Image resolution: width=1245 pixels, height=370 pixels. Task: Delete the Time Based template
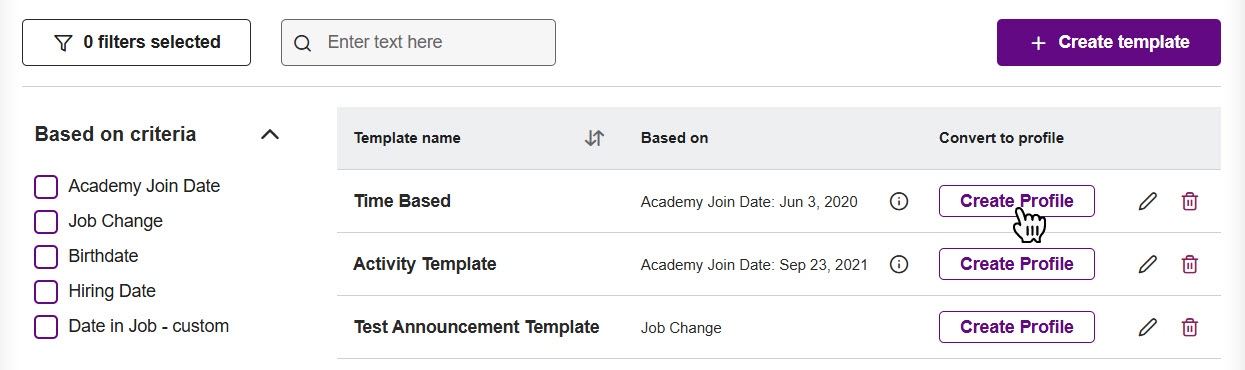(1189, 201)
